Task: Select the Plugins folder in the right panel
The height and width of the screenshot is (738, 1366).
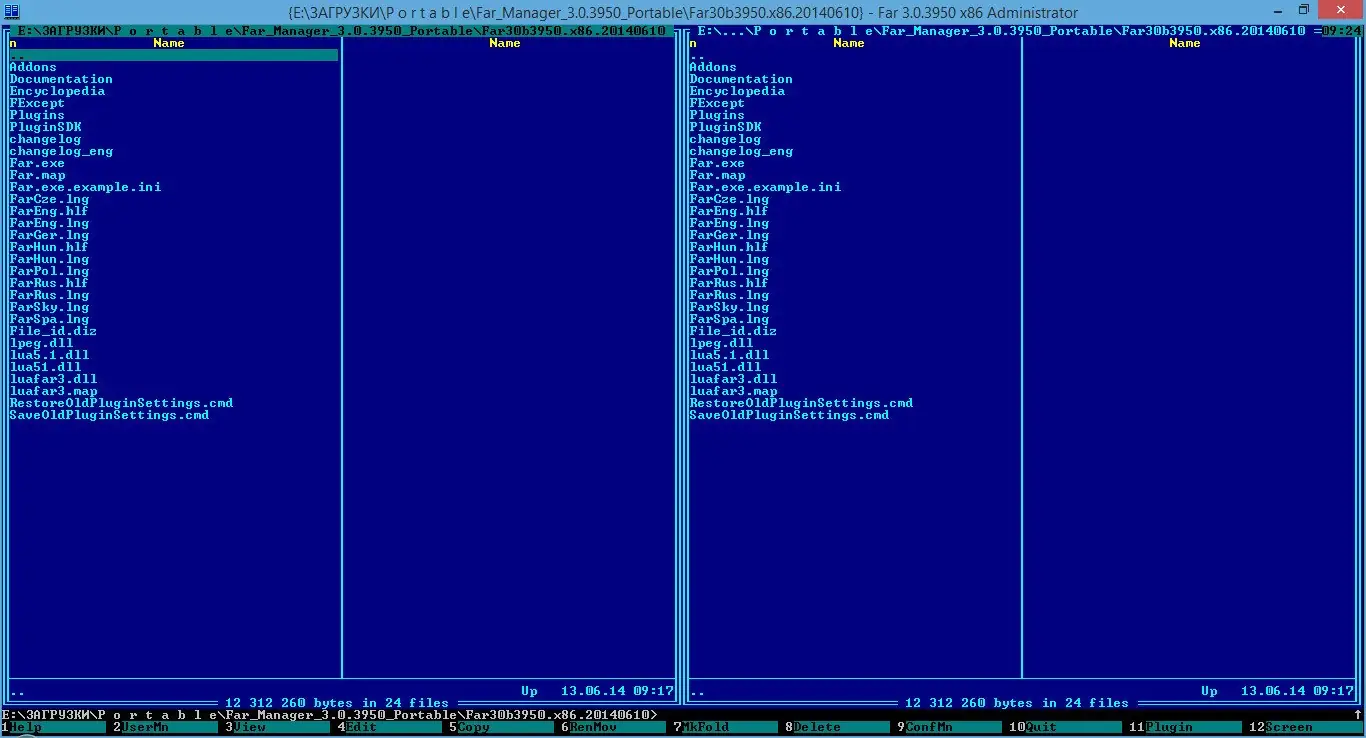Action: point(717,115)
